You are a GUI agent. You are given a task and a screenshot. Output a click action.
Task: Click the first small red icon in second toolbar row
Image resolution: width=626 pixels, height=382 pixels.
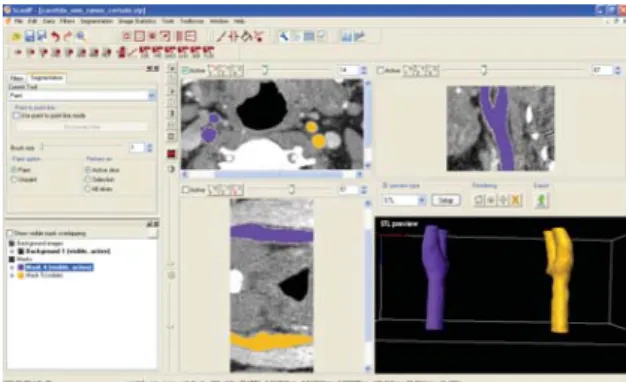click(x=18, y=52)
